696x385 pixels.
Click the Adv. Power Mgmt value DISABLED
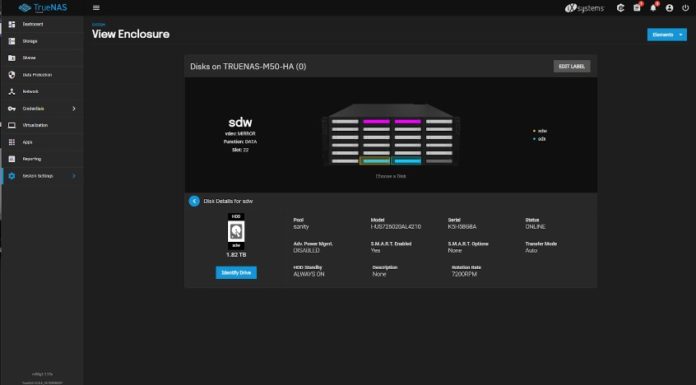coord(306,250)
